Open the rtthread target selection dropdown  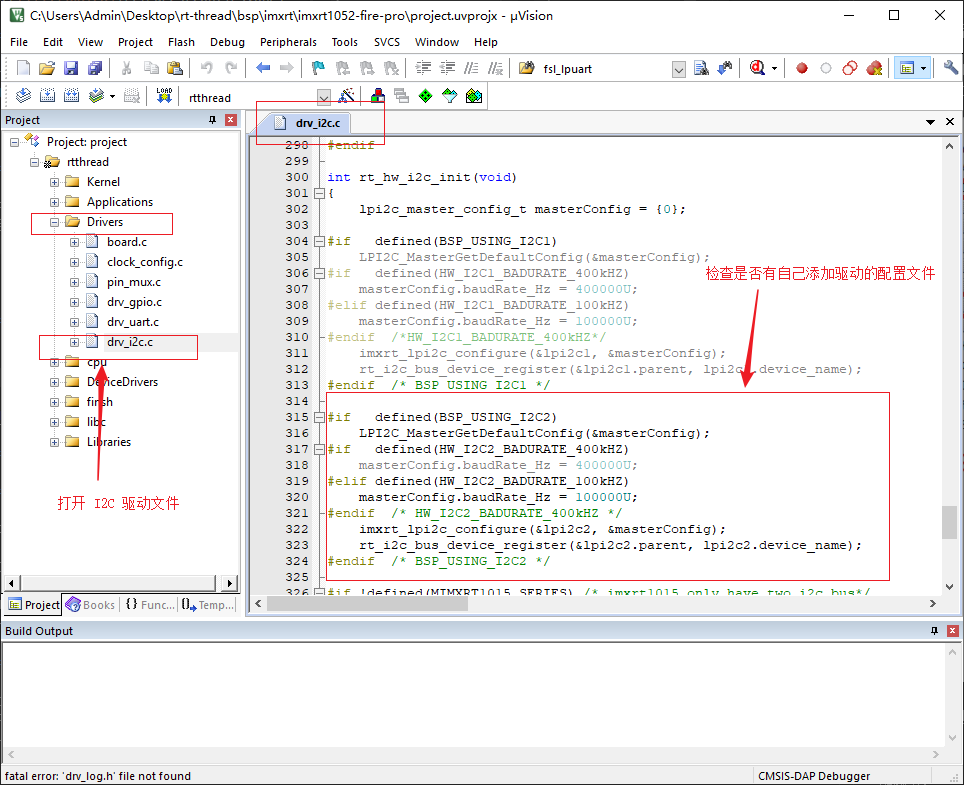[324, 97]
